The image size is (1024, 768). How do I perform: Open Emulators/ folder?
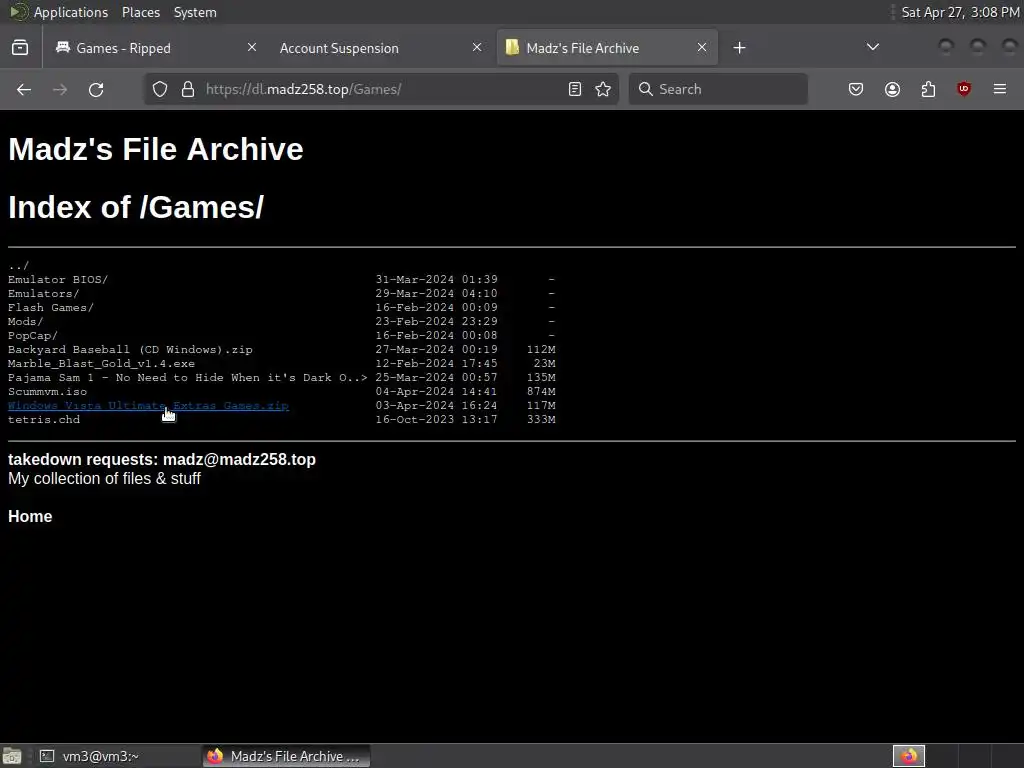43,294
